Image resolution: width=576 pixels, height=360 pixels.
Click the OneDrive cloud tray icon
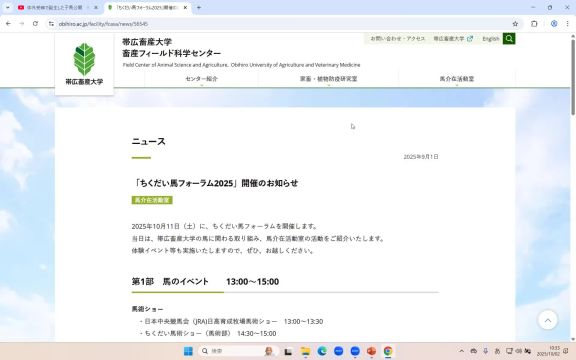point(474,351)
